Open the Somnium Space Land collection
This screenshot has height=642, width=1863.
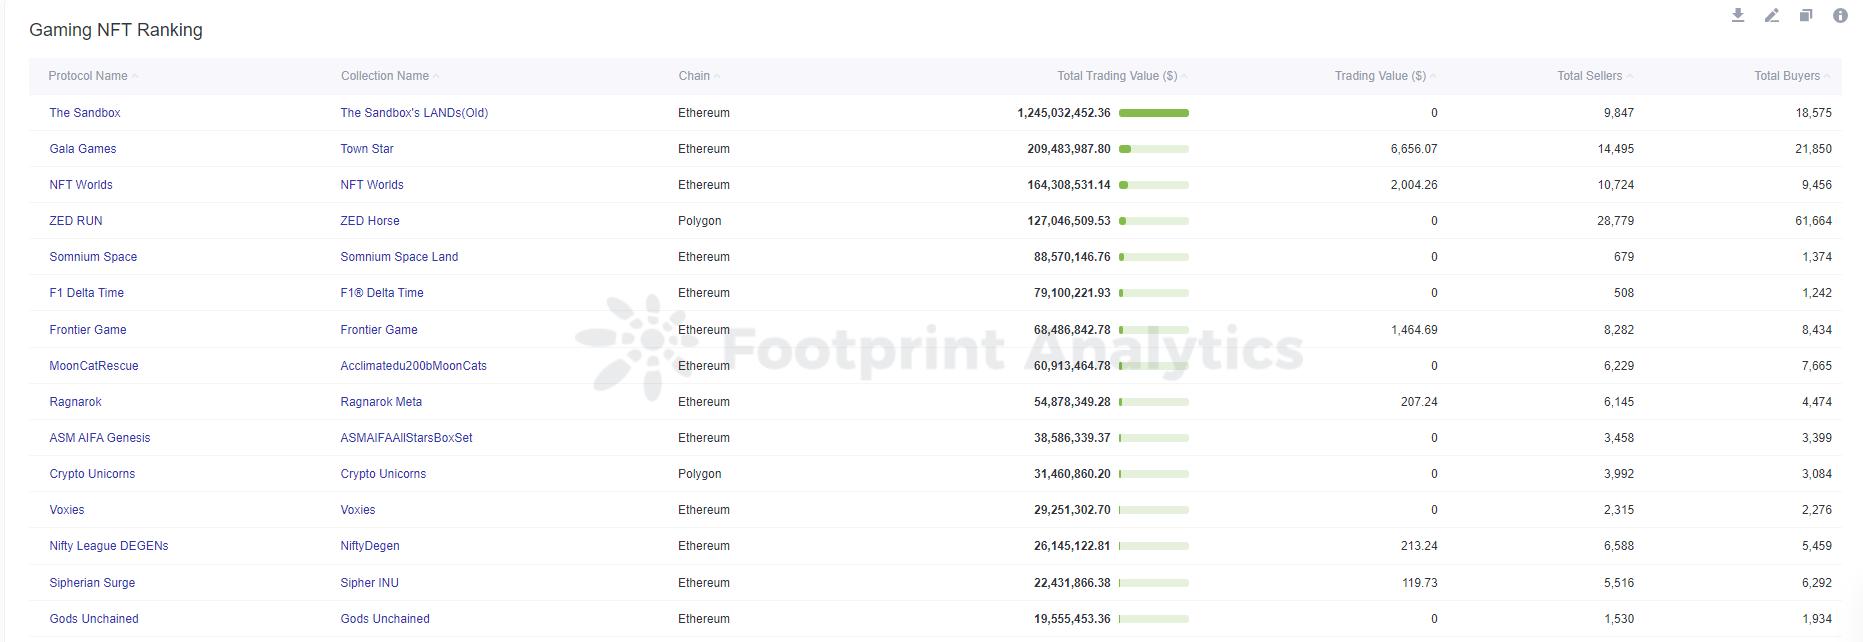[x=399, y=257]
